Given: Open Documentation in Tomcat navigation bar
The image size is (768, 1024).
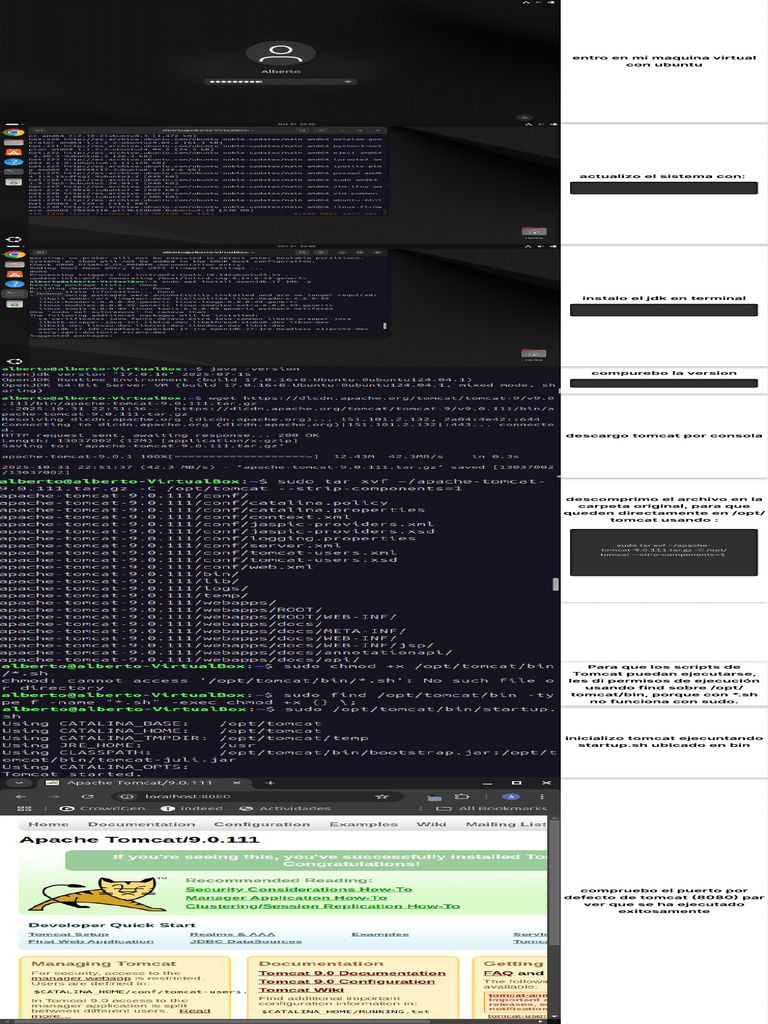Looking at the screenshot, I should coord(141,824).
